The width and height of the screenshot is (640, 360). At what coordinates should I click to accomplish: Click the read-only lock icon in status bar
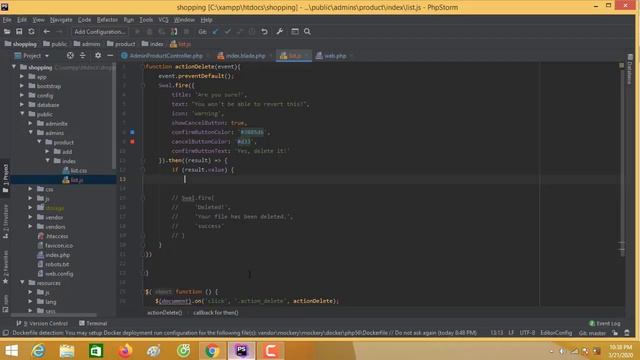pyautogui.click(x=615, y=333)
